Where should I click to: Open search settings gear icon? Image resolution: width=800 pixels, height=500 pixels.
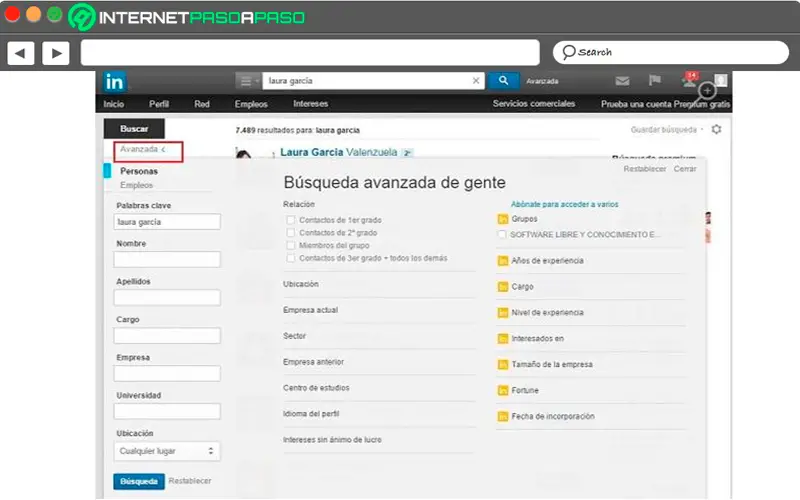[x=716, y=130]
